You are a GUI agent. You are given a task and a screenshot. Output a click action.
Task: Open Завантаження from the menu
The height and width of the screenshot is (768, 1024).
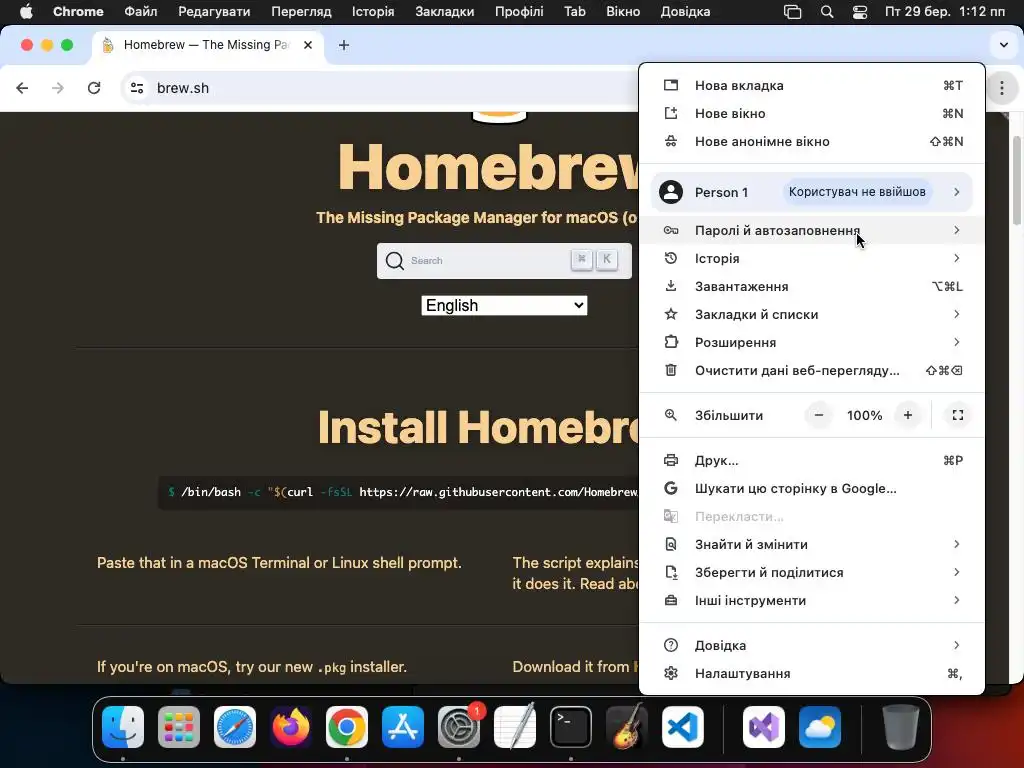[x=812, y=286]
